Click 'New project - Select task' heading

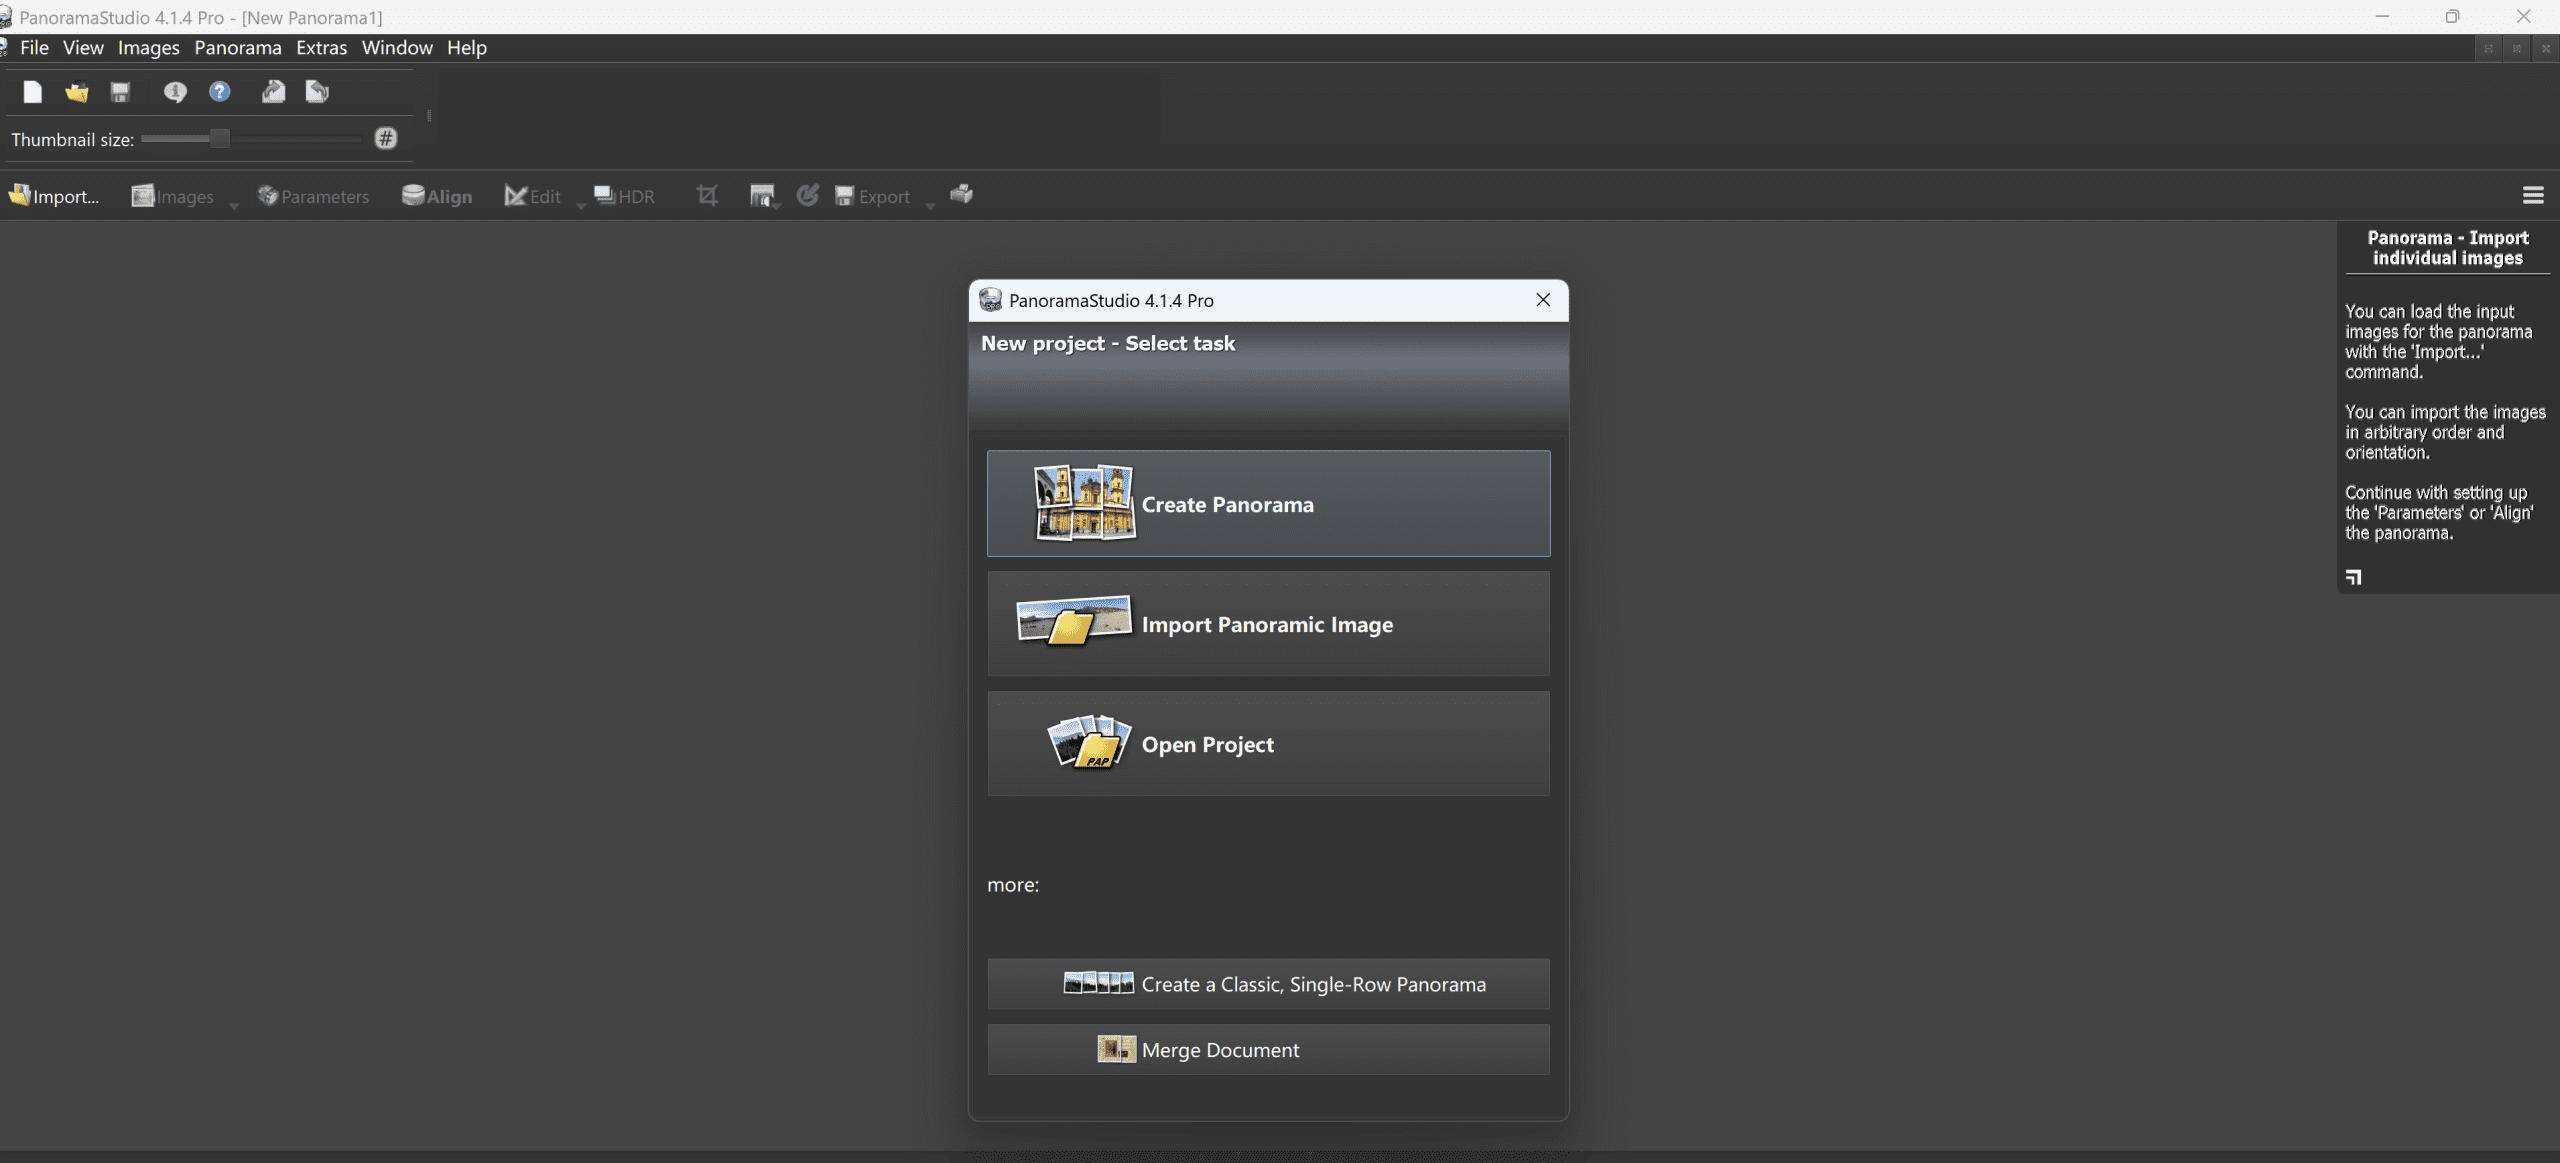click(1108, 343)
